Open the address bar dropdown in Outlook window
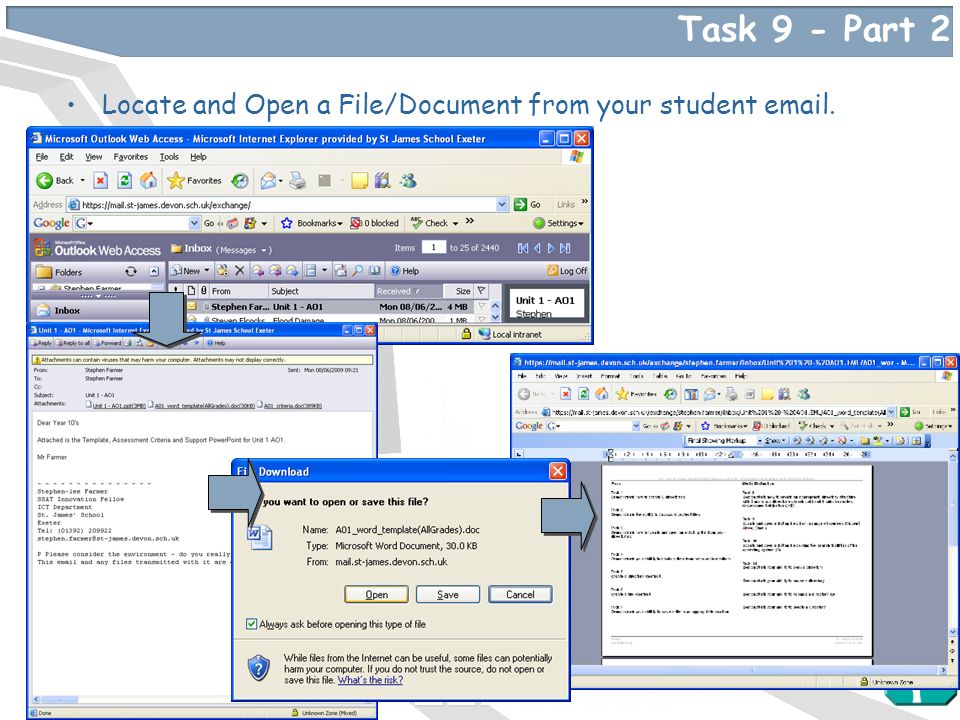960x720 pixels. (502, 204)
